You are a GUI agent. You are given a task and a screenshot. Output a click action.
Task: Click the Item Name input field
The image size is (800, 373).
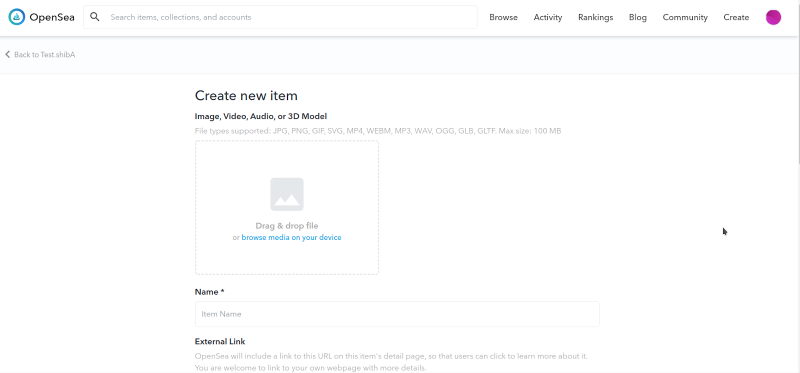(397, 314)
